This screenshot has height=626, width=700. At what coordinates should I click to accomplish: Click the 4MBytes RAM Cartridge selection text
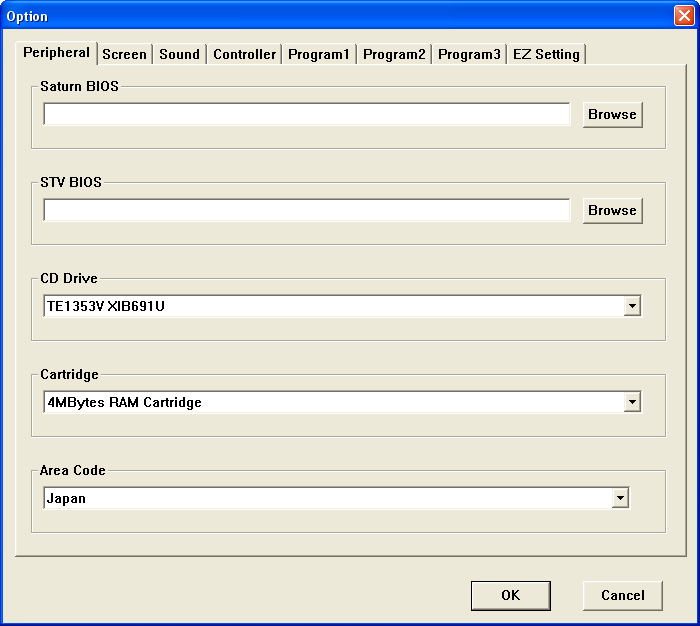click(x=125, y=403)
